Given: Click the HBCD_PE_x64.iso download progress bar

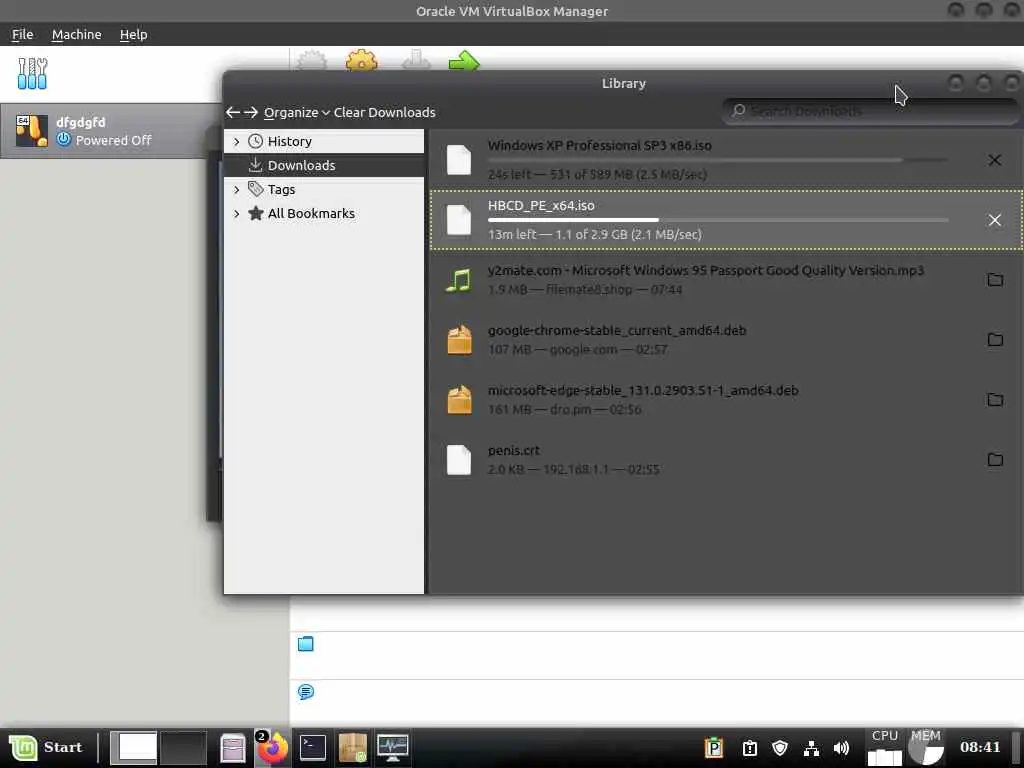Looking at the screenshot, I should click(x=718, y=220).
